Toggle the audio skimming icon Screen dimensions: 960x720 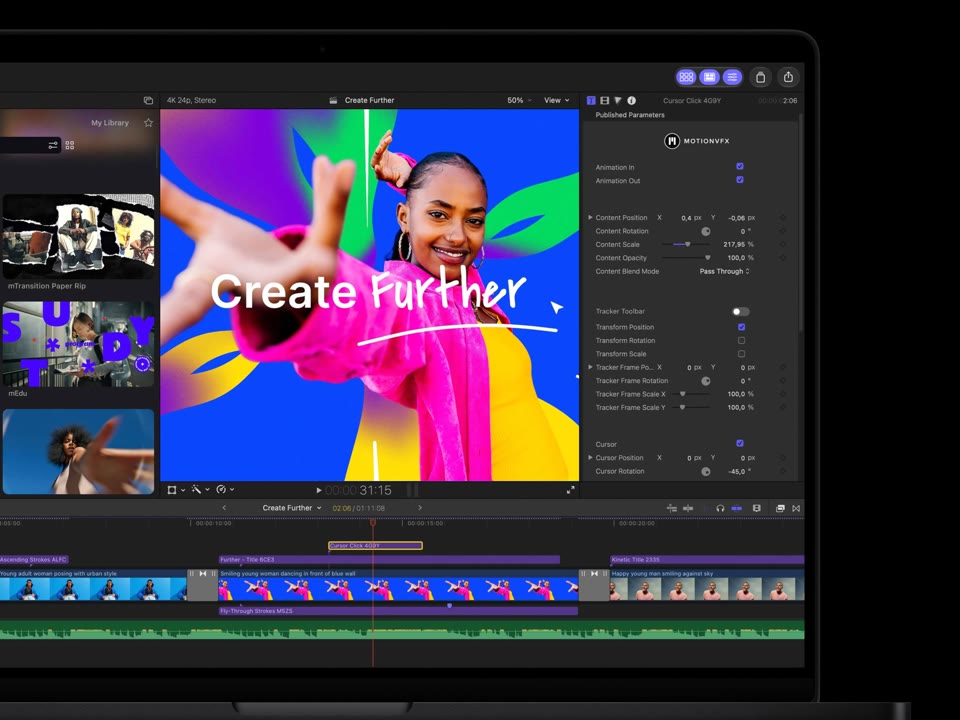pos(688,508)
